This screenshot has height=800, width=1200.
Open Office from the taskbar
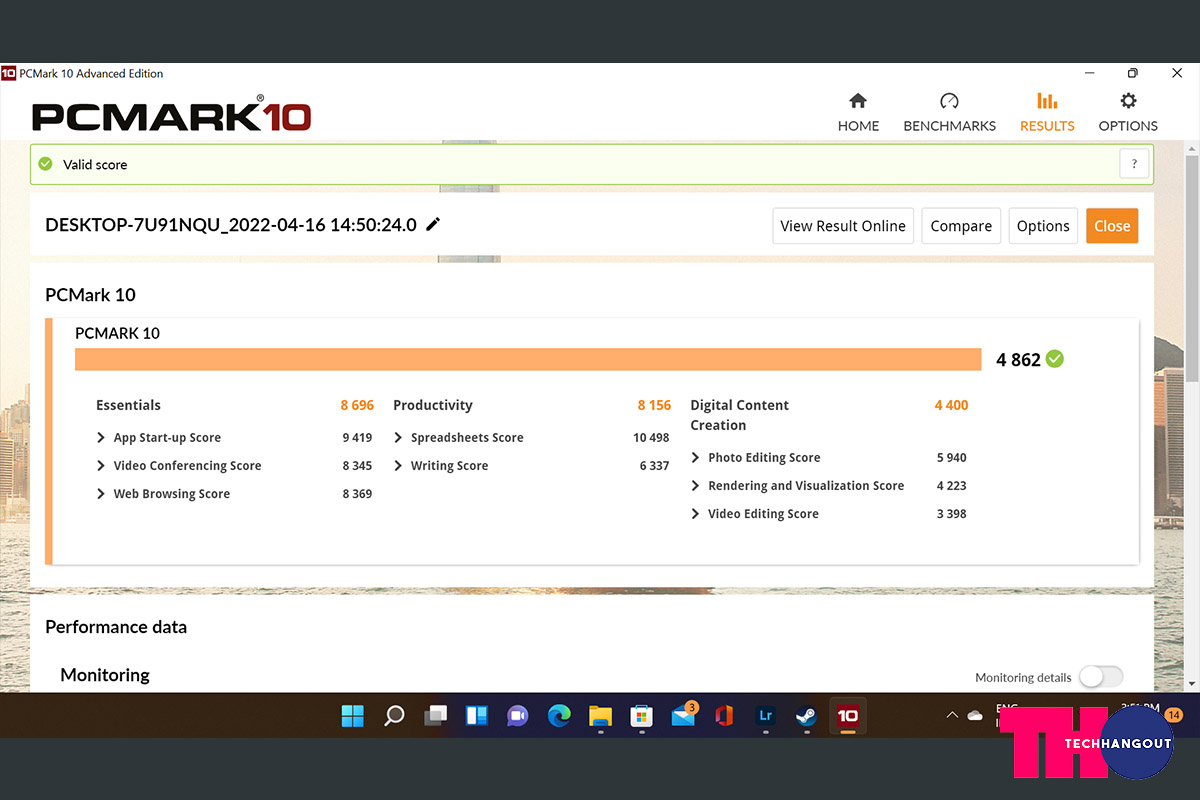pos(724,716)
